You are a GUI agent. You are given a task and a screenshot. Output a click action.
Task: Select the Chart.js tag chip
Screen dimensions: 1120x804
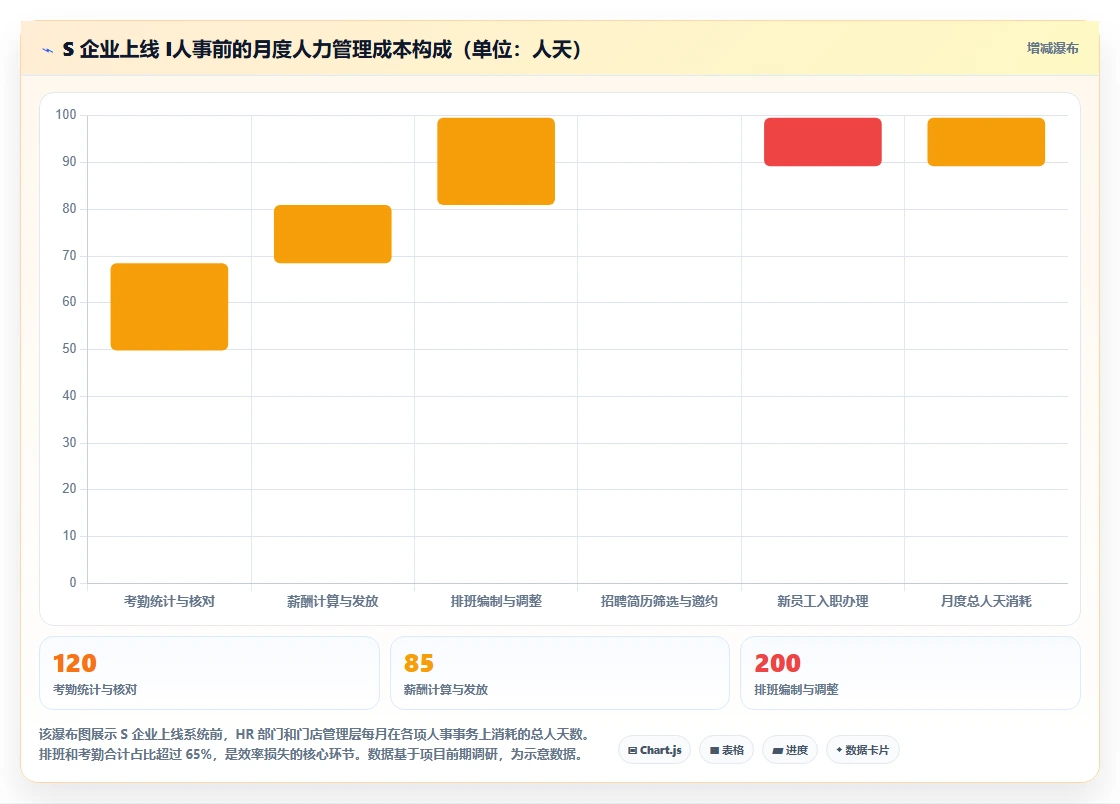[654, 750]
